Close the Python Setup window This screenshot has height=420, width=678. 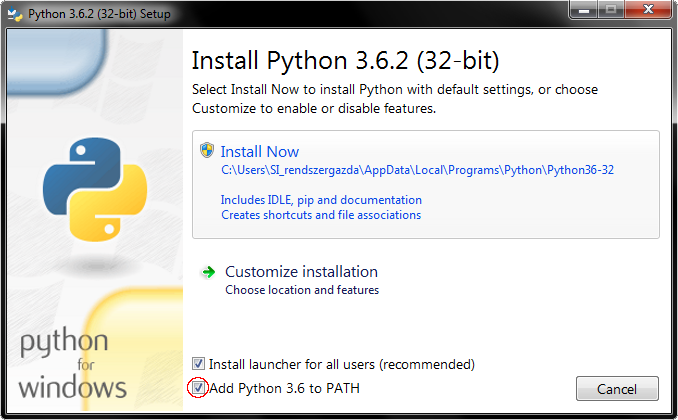pos(648,9)
